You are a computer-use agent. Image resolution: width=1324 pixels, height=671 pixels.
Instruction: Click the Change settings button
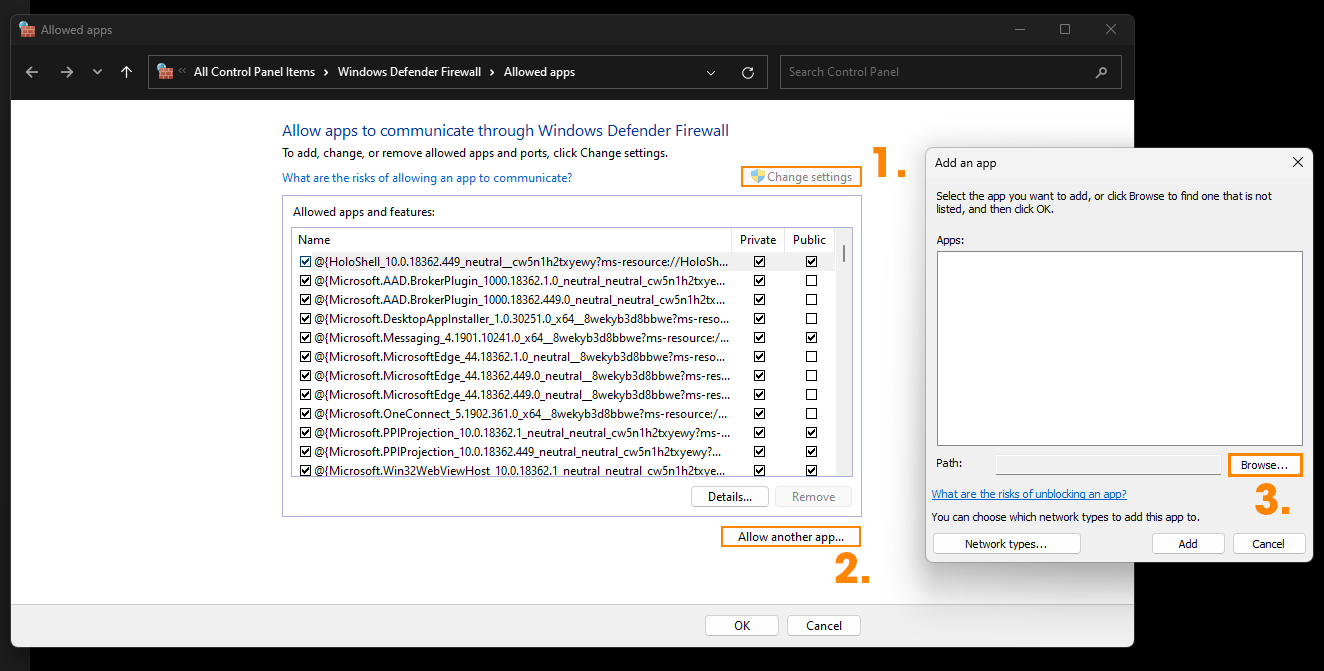(801, 177)
